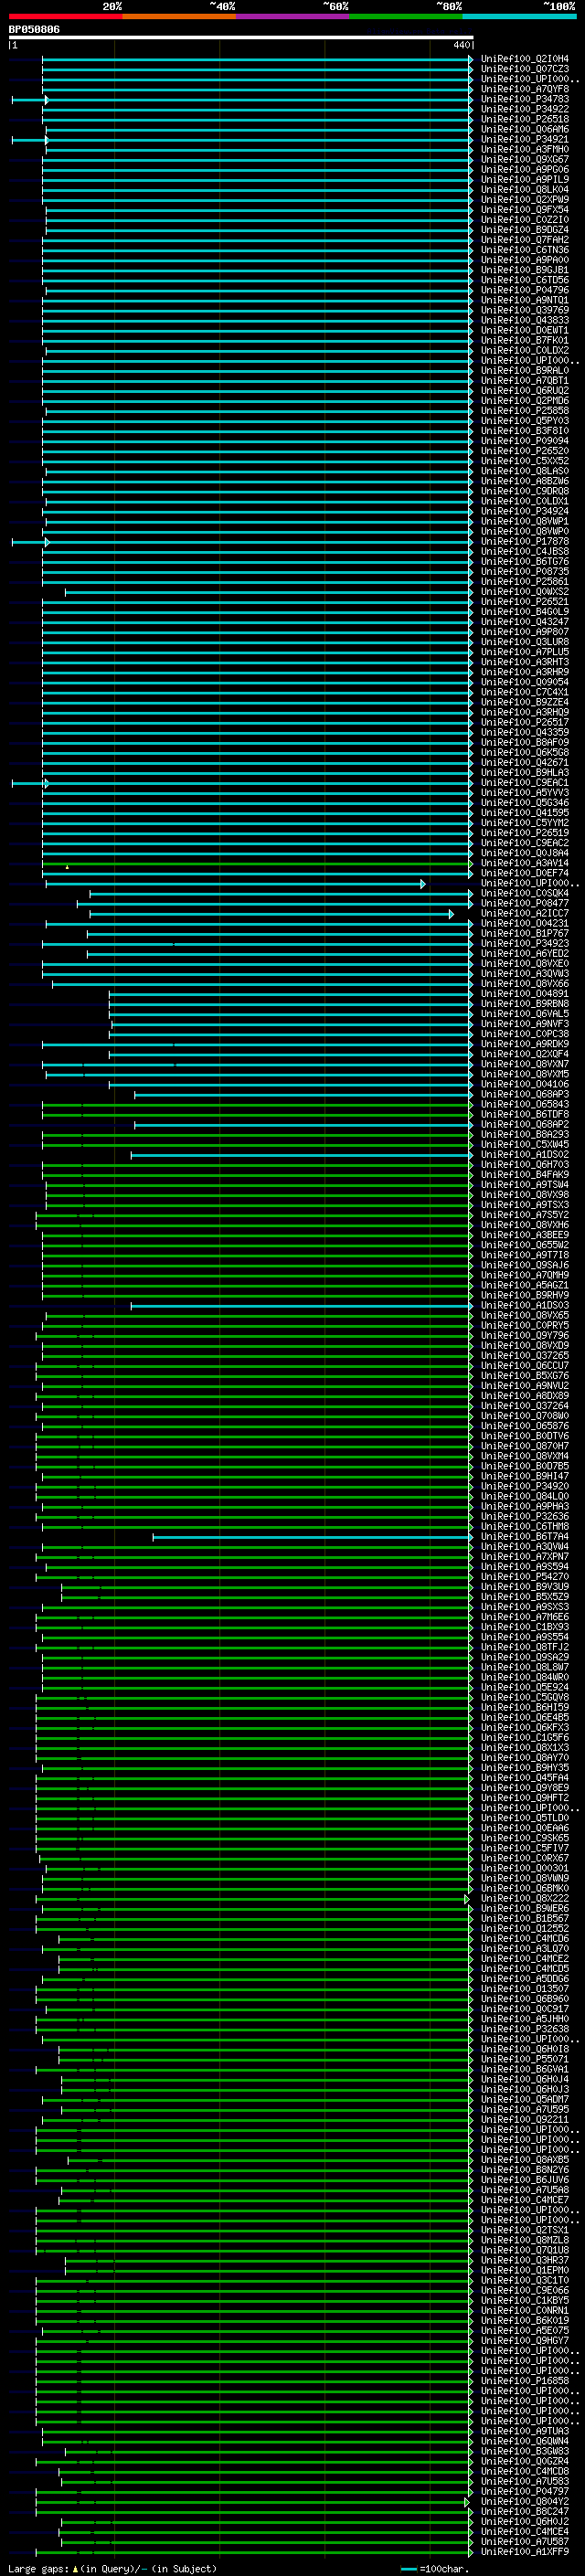Select the UniRef100_P17878 label
This screenshot has width=585, height=2576.
pyautogui.click(x=525, y=541)
